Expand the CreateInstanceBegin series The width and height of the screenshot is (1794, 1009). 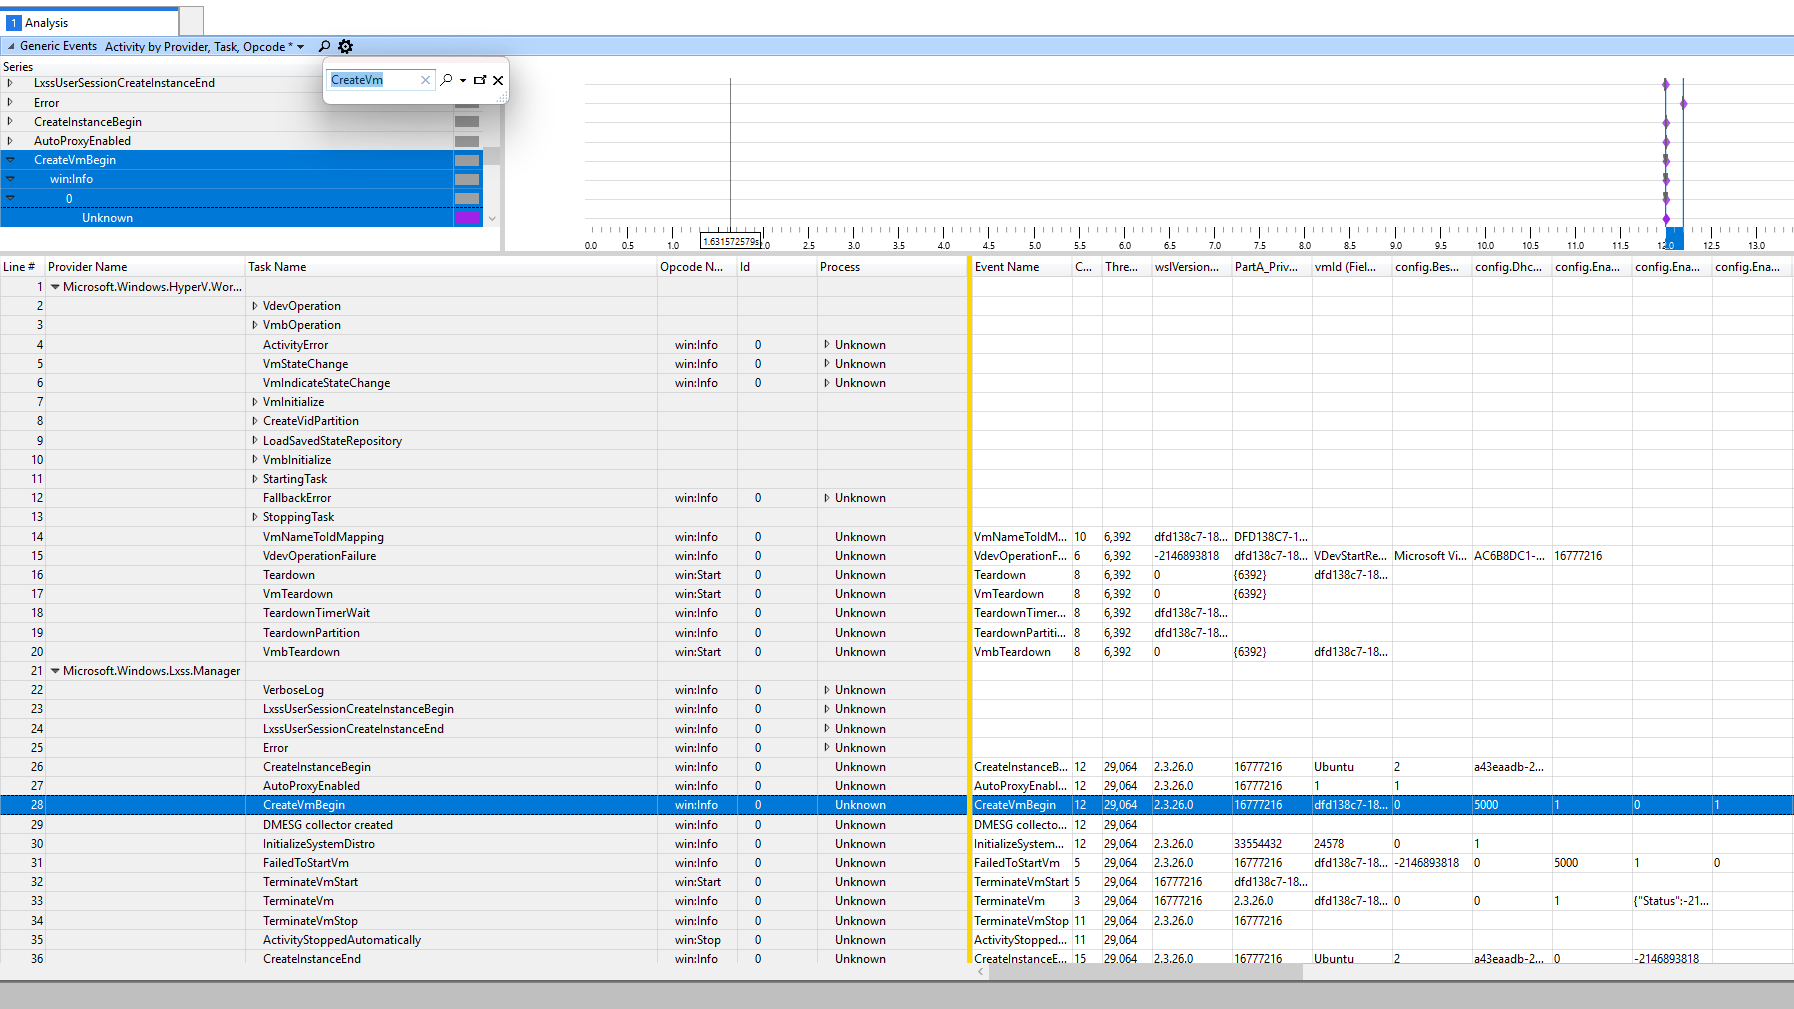click(11, 122)
